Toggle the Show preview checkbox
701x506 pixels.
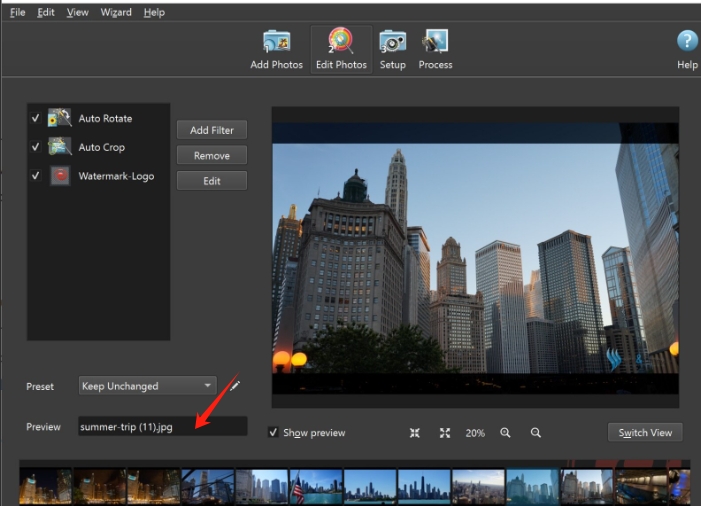(273, 432)
